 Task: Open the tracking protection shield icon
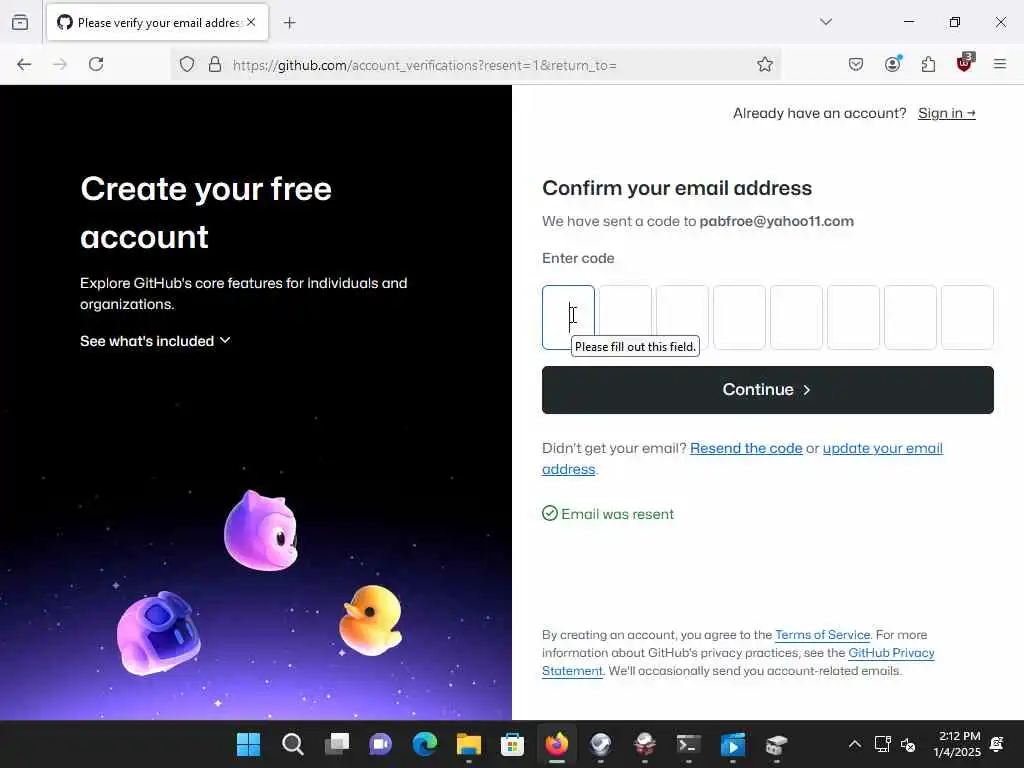tap(187, 64)
